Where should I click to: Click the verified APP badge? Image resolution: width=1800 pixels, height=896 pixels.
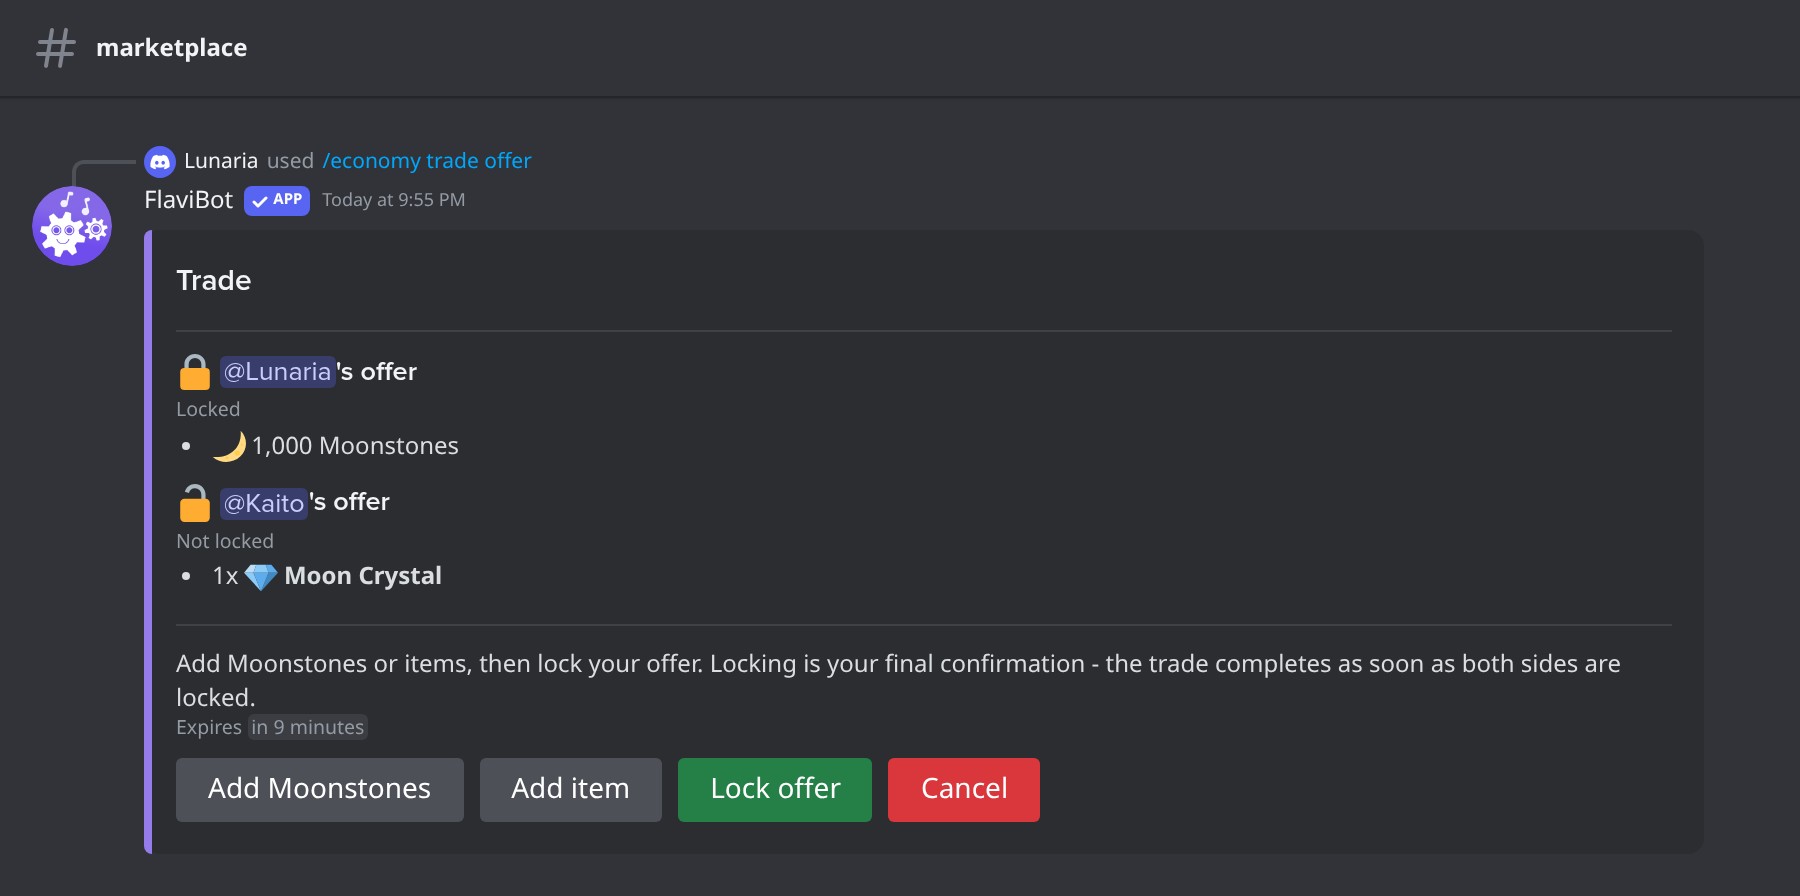point(277,200)
